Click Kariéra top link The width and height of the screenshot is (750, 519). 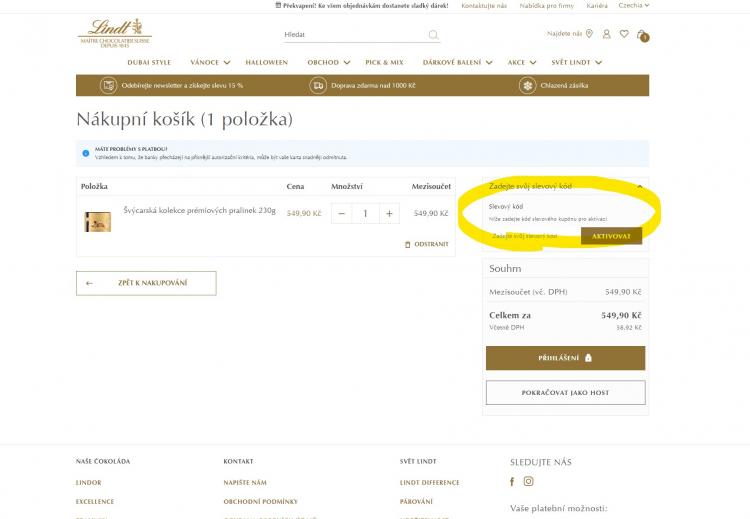tap(596, 6)
